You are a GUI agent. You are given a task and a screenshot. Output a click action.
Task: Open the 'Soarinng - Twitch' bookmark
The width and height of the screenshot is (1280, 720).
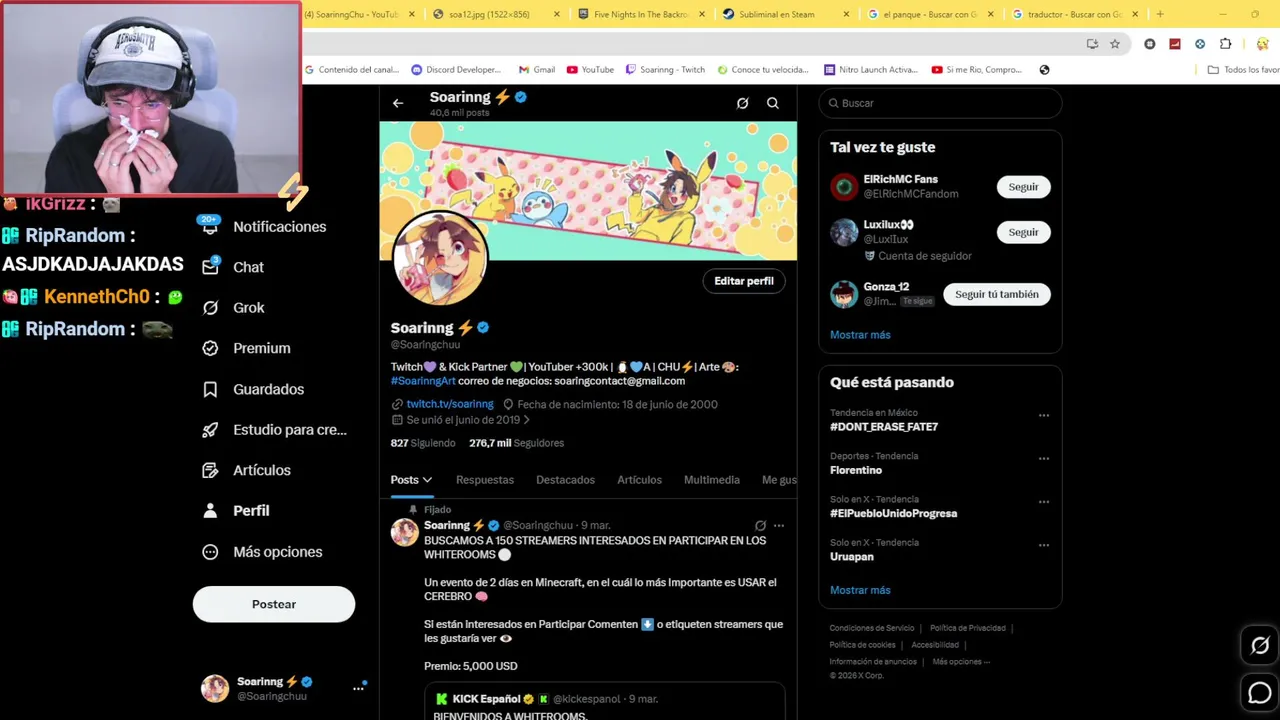(665, 70)
